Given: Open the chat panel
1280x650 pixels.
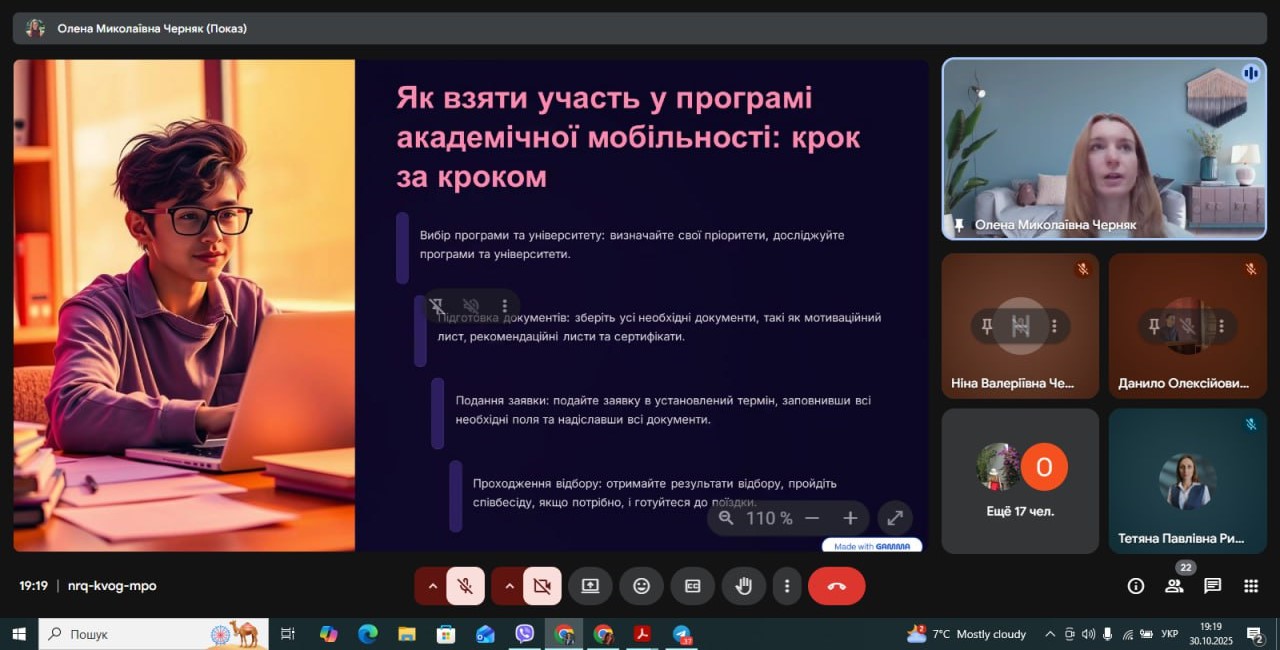Looking at the screenshot, I should pyautogui.click(x=1212, y=586).
